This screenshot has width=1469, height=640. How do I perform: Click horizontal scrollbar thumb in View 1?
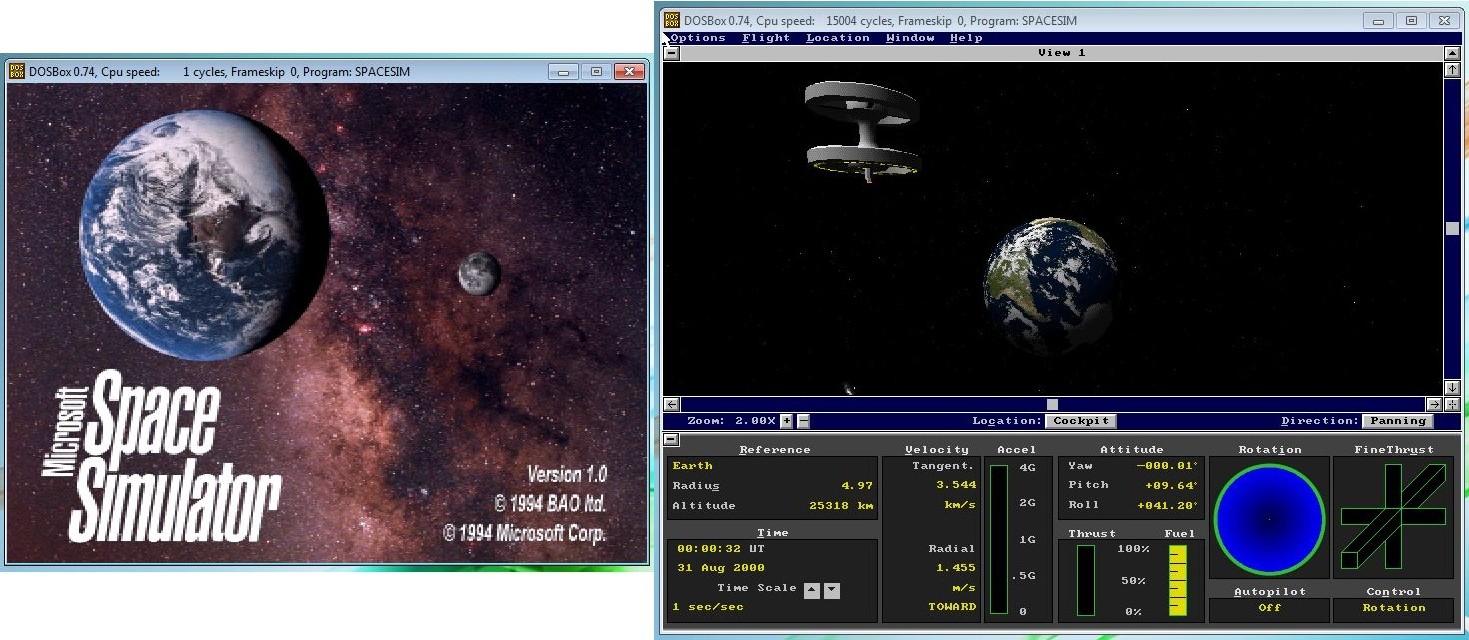point(1052,404)
